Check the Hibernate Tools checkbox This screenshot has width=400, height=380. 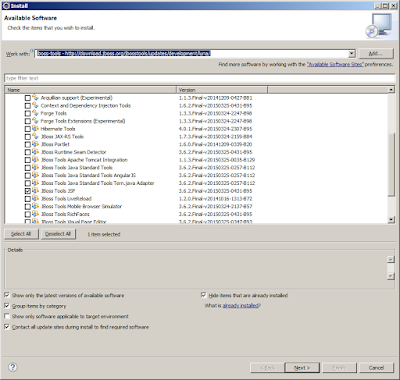[x=28, y=129]
